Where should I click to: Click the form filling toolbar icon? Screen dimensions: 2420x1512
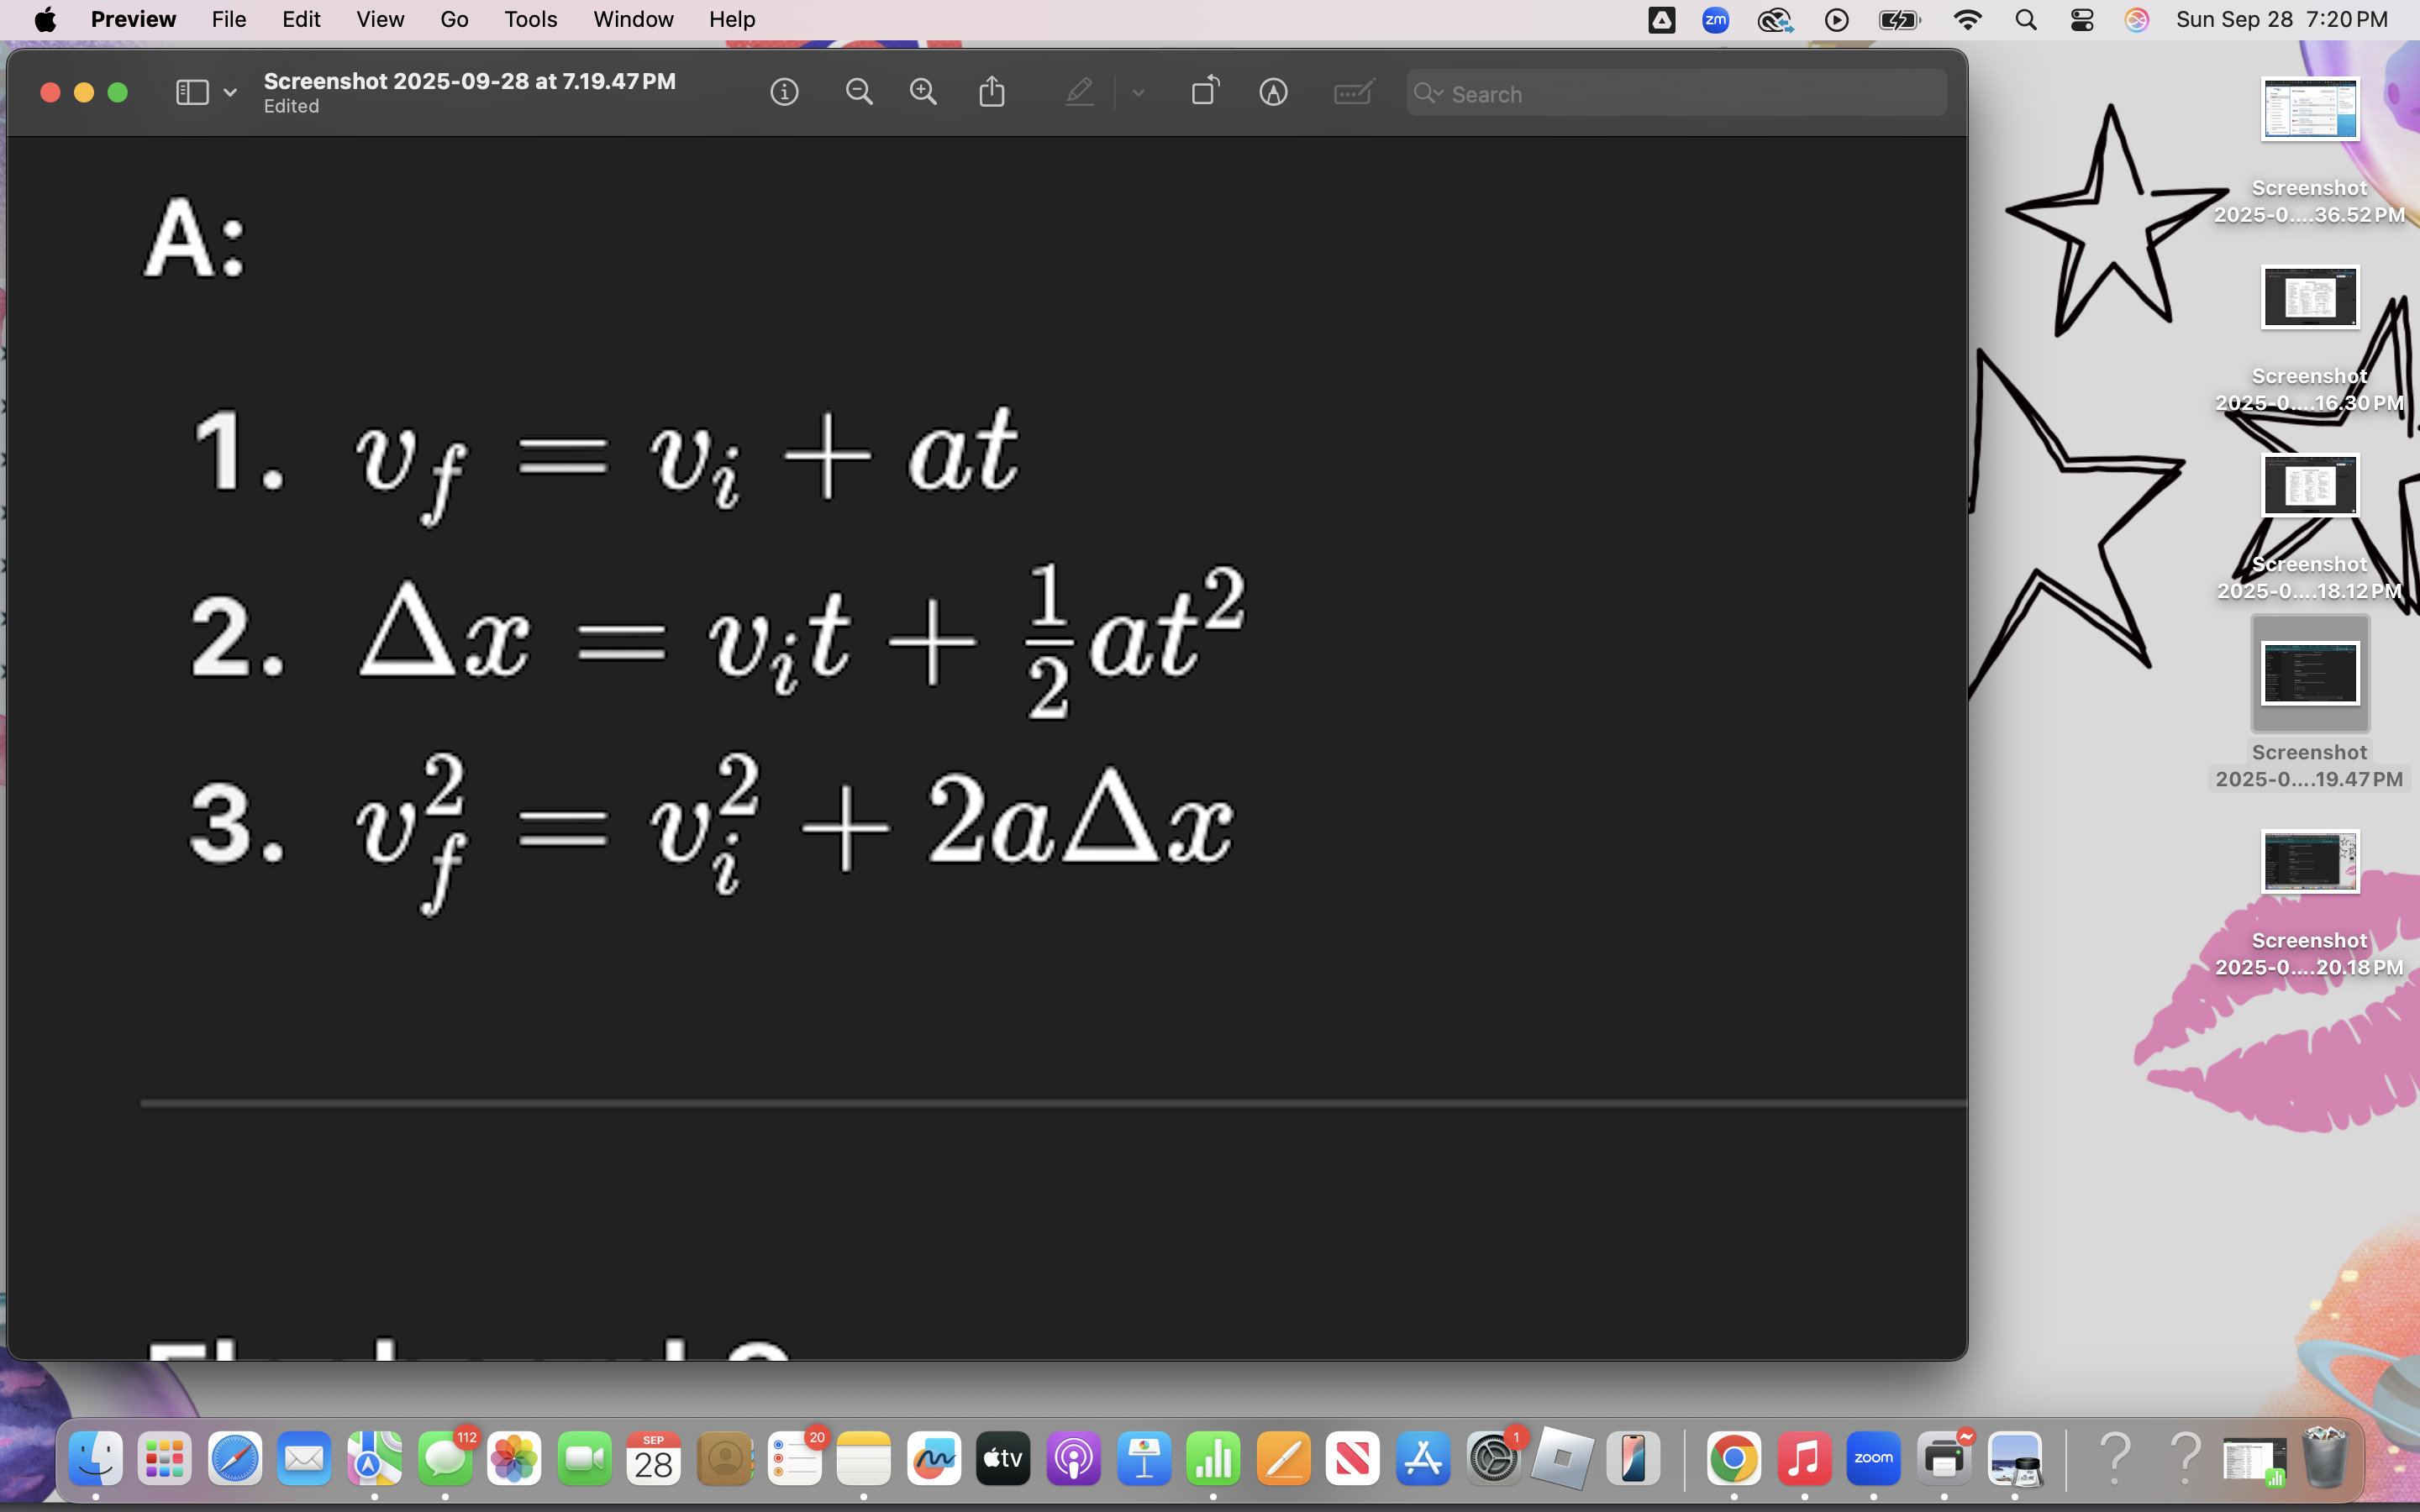click(1354, 93)
